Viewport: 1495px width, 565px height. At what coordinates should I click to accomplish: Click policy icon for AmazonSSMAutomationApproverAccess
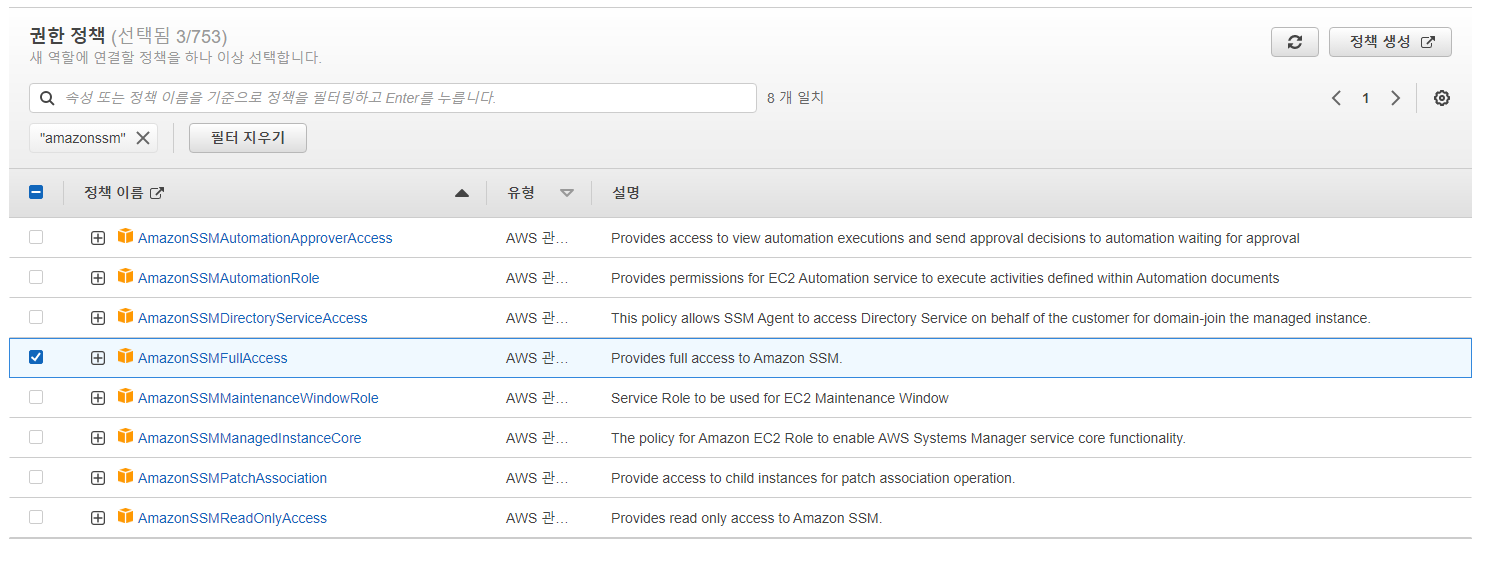point(125,237)
